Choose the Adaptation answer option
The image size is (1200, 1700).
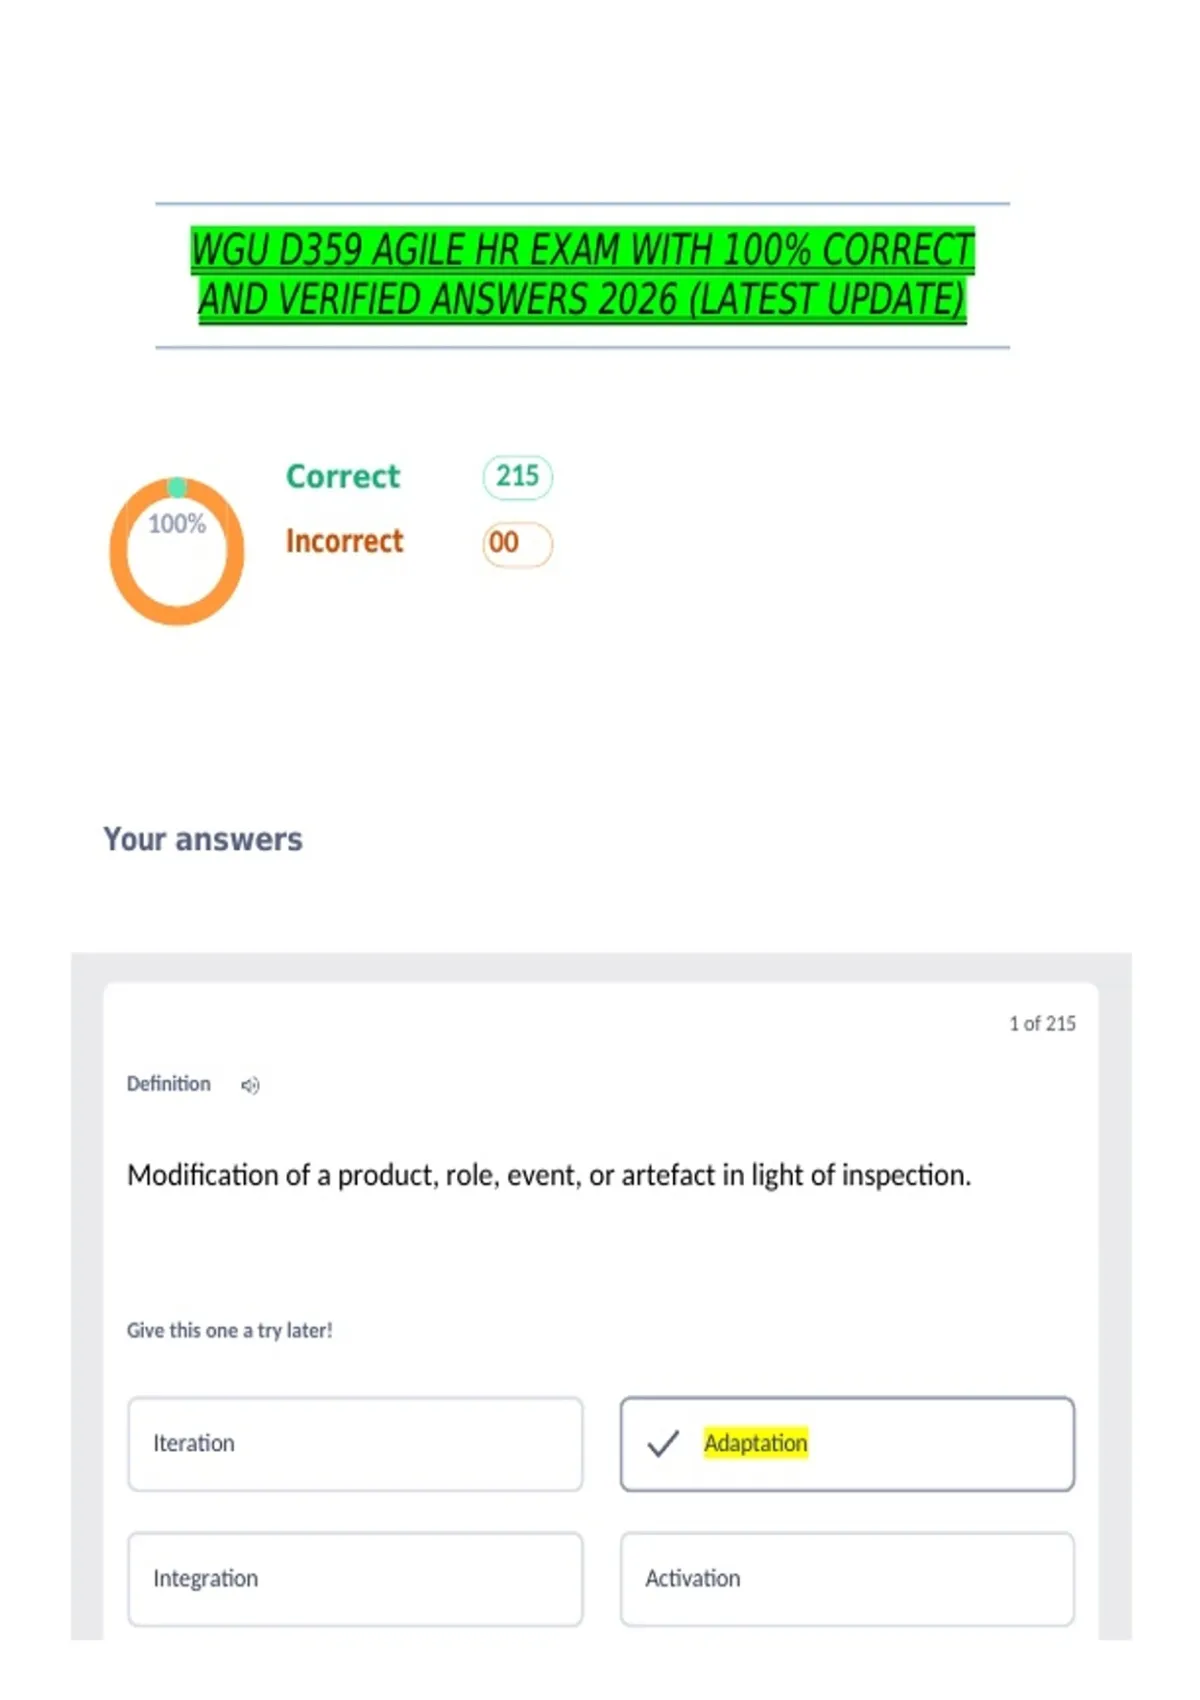pos(847,1444)
